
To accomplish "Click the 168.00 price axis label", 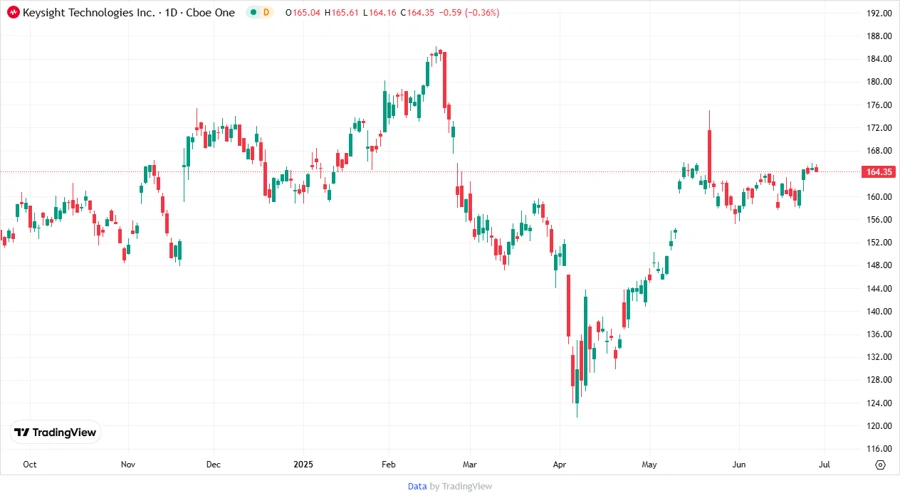I will (879, 151).
